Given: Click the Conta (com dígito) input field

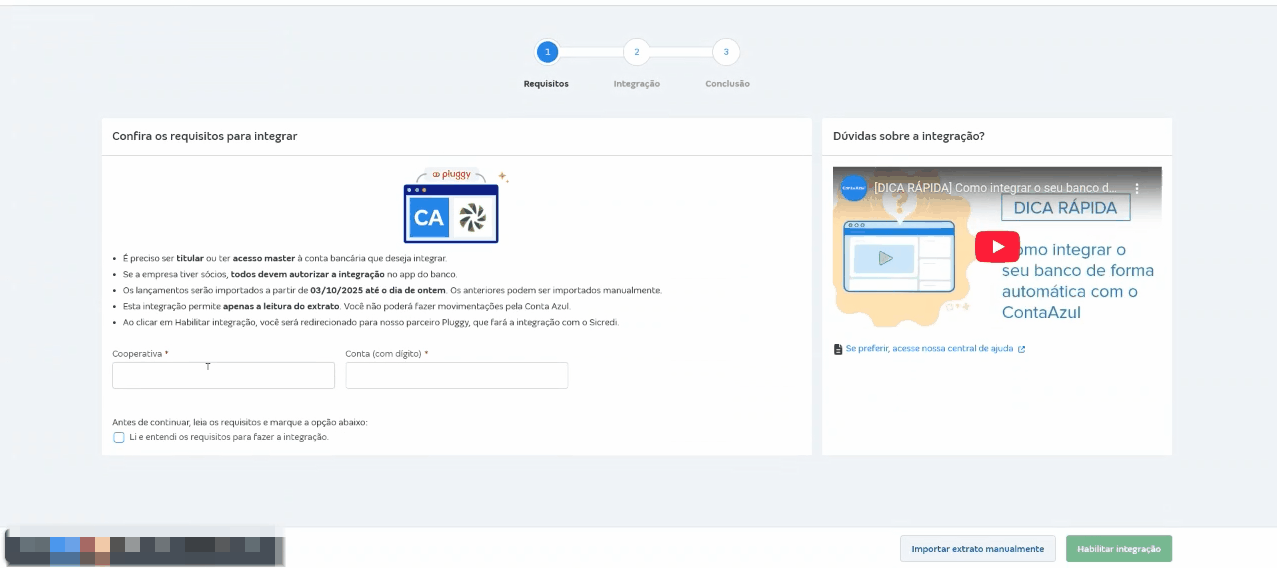Looking at the screenshot, I should tap(456, 376).
